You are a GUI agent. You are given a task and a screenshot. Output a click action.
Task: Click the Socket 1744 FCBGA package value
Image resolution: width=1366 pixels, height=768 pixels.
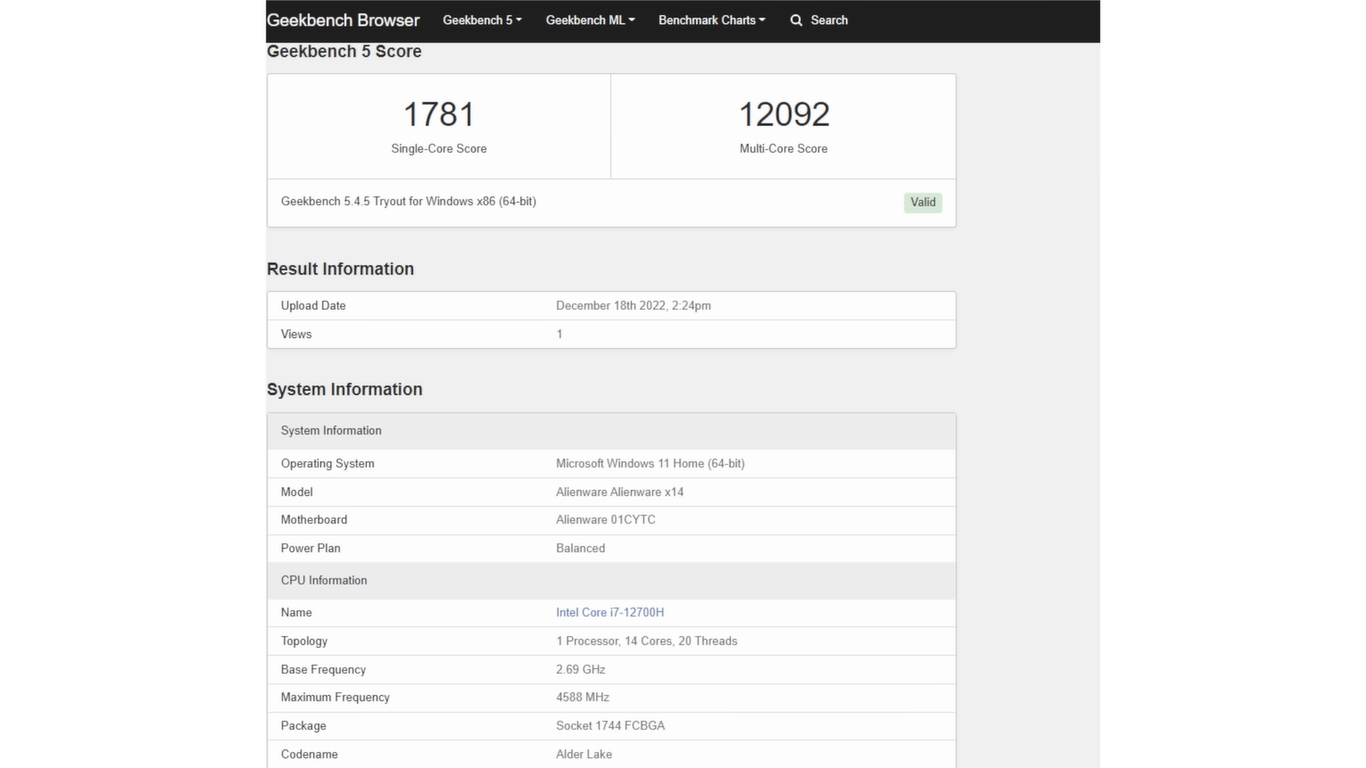(x=610, y=726)
